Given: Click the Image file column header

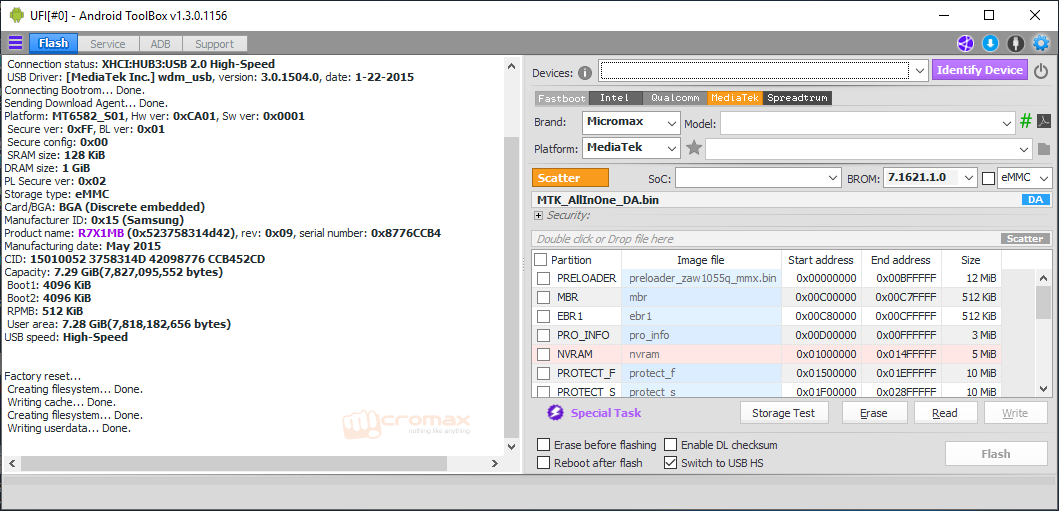Looking at the screenshot, I should click(700, 260).
